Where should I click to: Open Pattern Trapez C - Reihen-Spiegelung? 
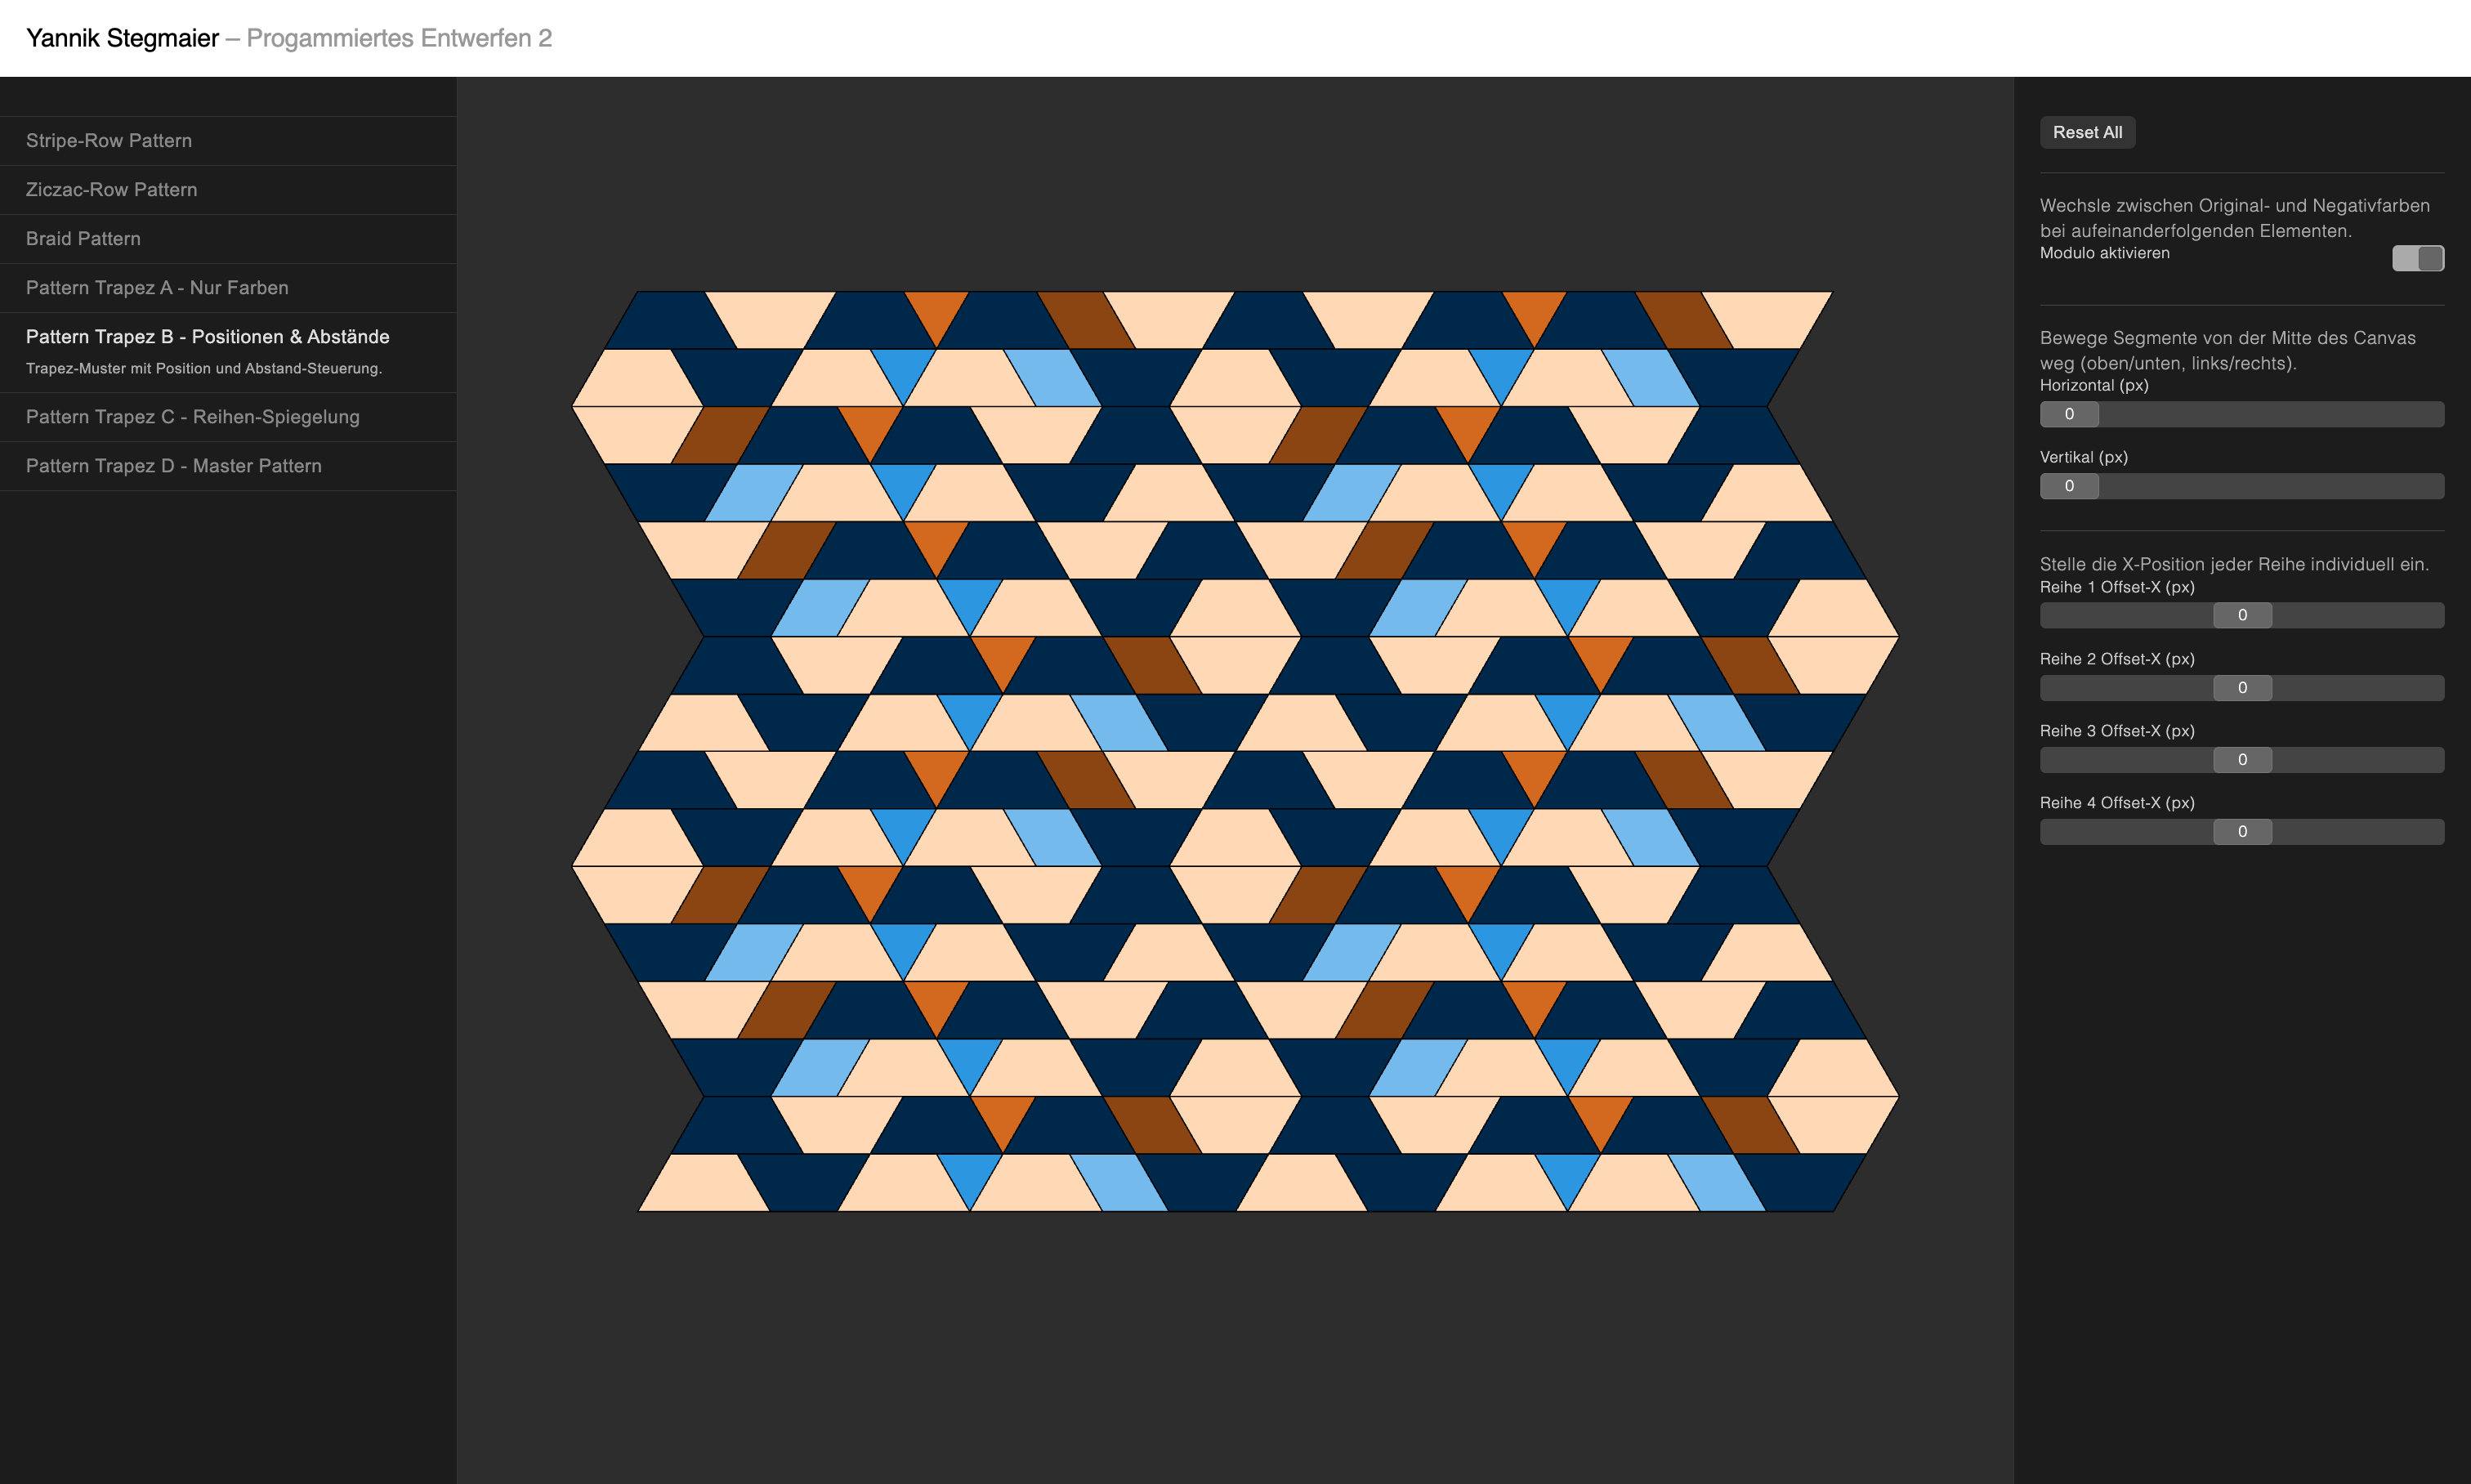coord(192,417)
